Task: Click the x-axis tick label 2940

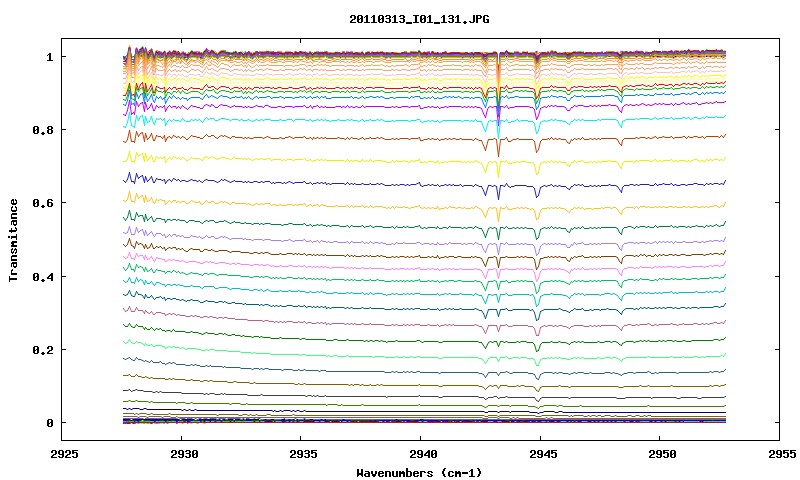Action: [423, 454]
